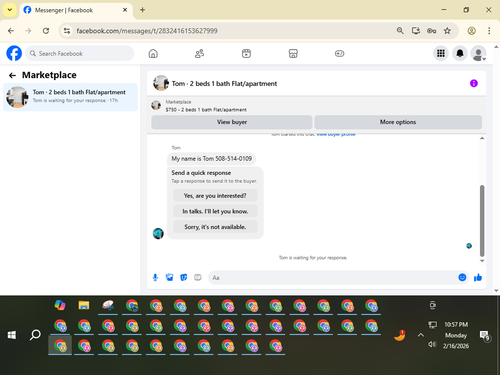Open the tab search dropdown arrow
Viewport: 500px width, 375px height.
pyautogui.click(x=10, y=10)
